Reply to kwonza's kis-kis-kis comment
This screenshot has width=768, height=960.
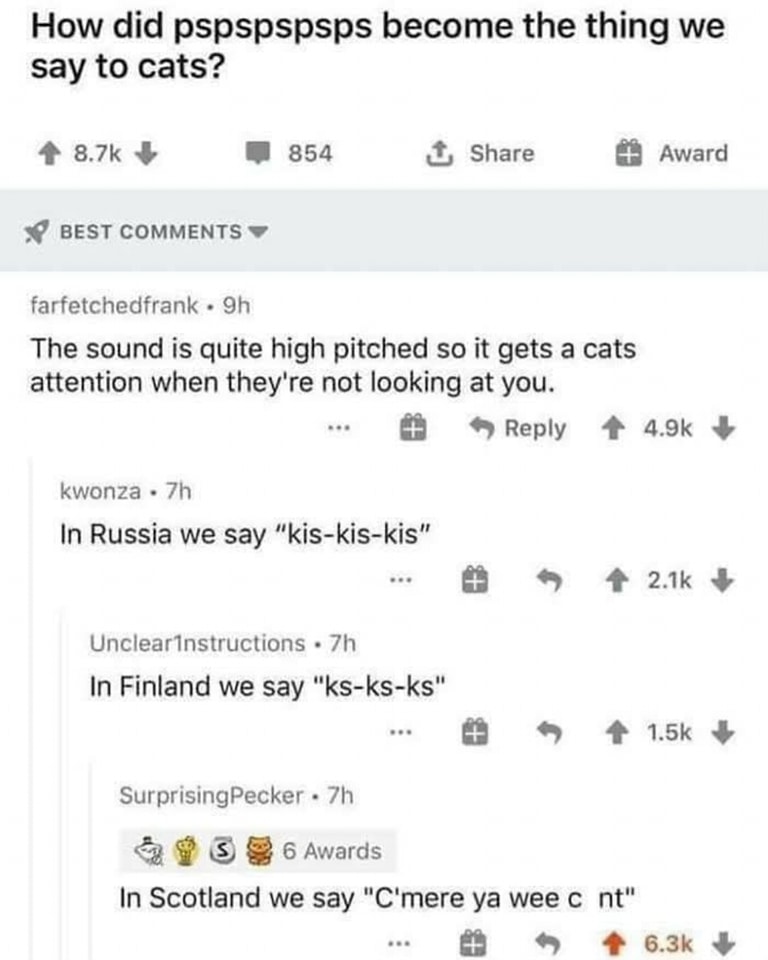549,579
